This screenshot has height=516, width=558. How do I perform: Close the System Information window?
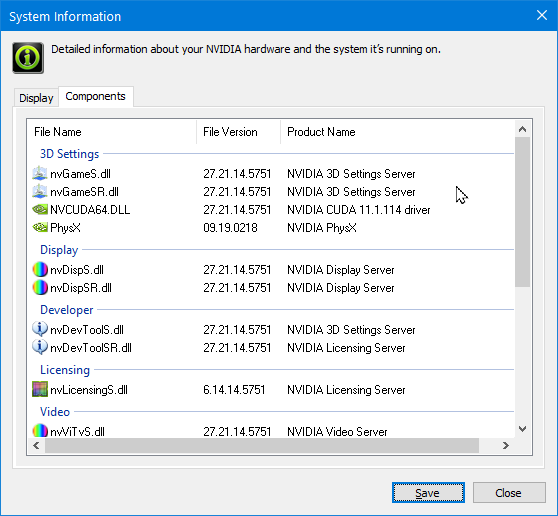[542, 15]
